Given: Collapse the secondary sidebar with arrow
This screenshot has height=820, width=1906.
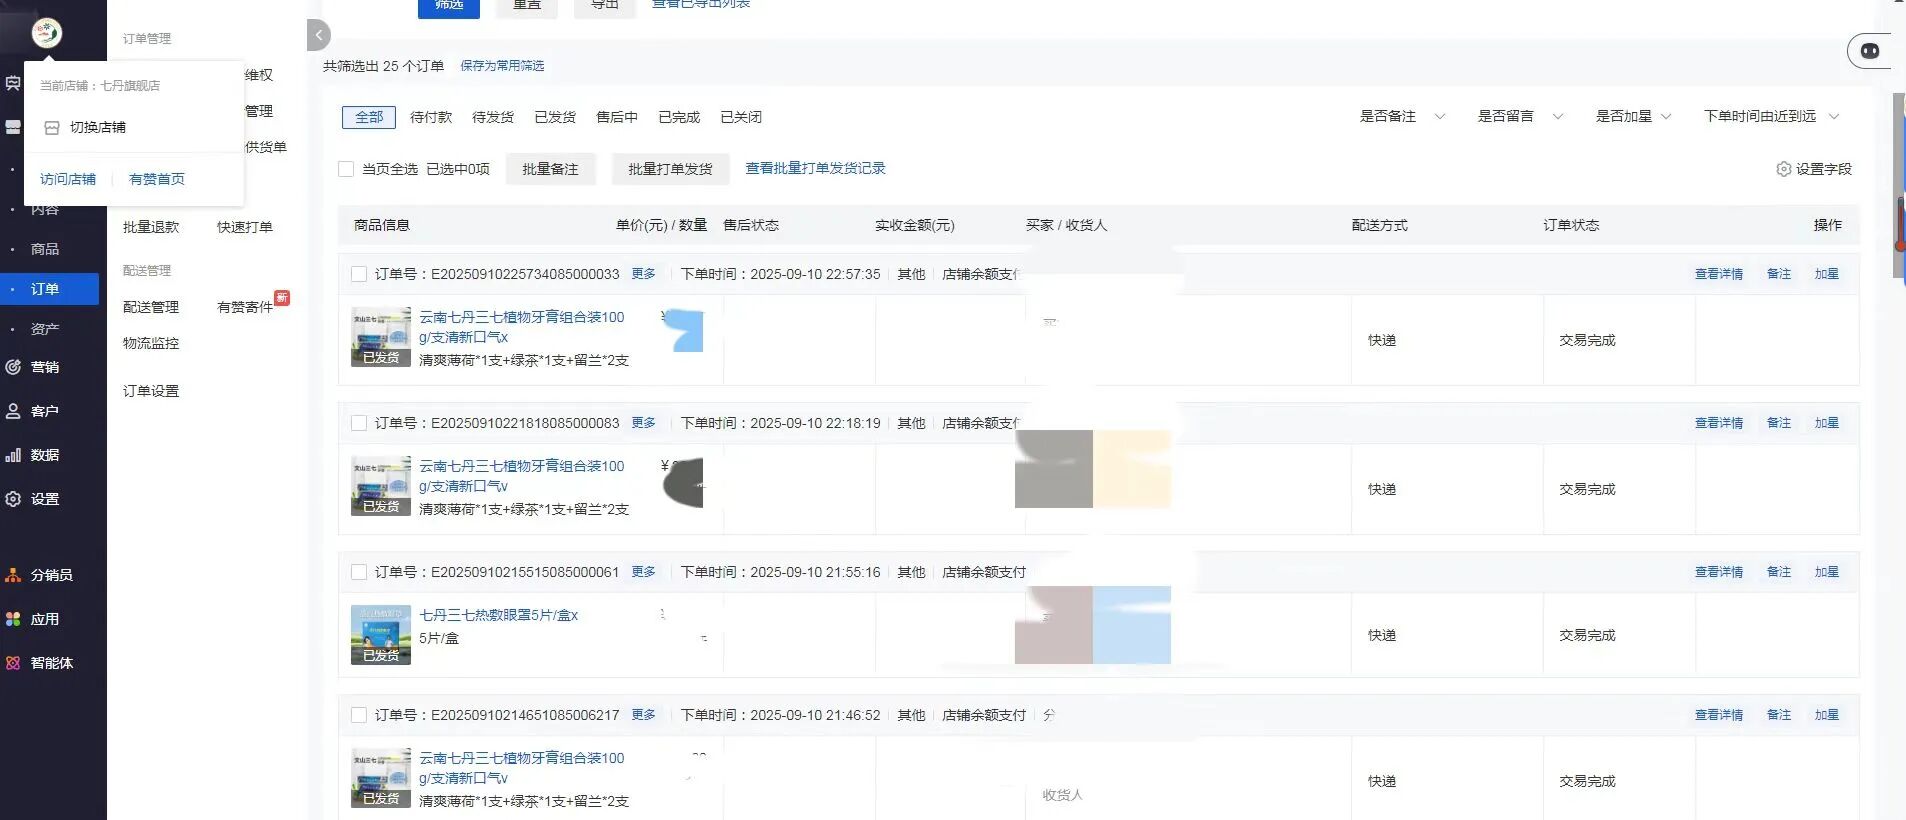Looking at the screenshot, I should [318, 35].
